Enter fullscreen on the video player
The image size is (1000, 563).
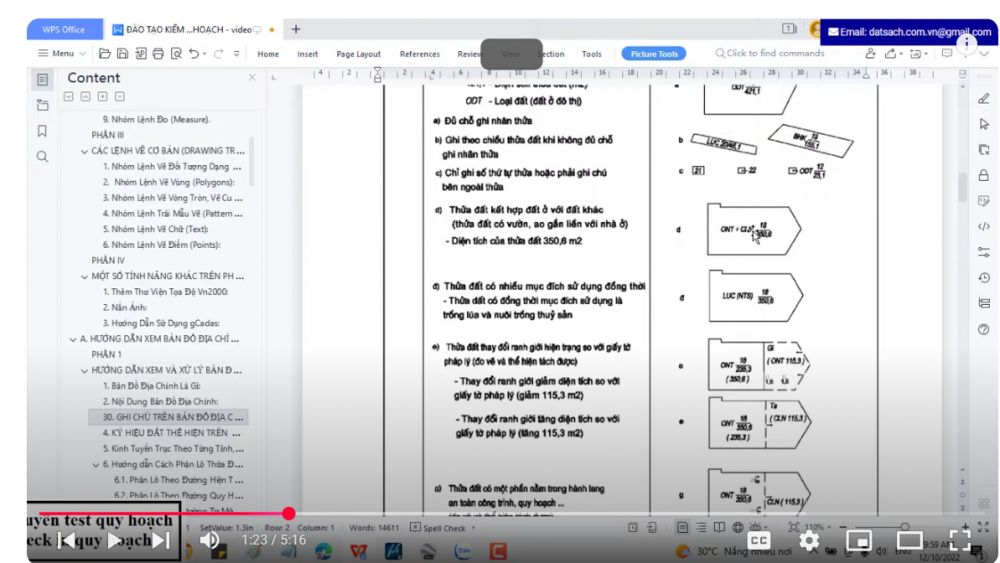(960, 541)
